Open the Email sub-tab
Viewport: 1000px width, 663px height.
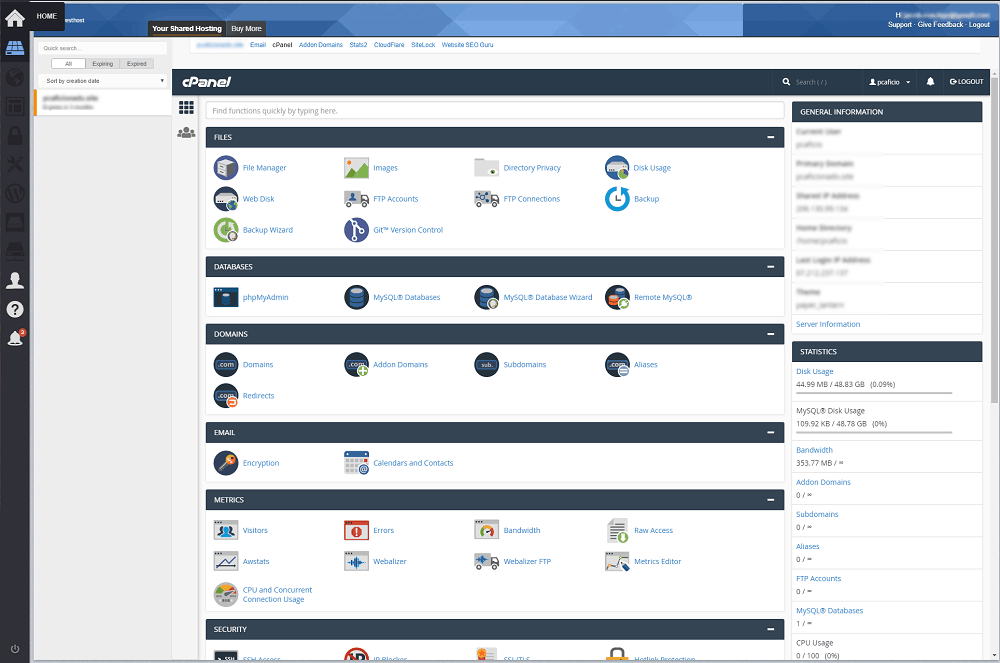[258, 45]
